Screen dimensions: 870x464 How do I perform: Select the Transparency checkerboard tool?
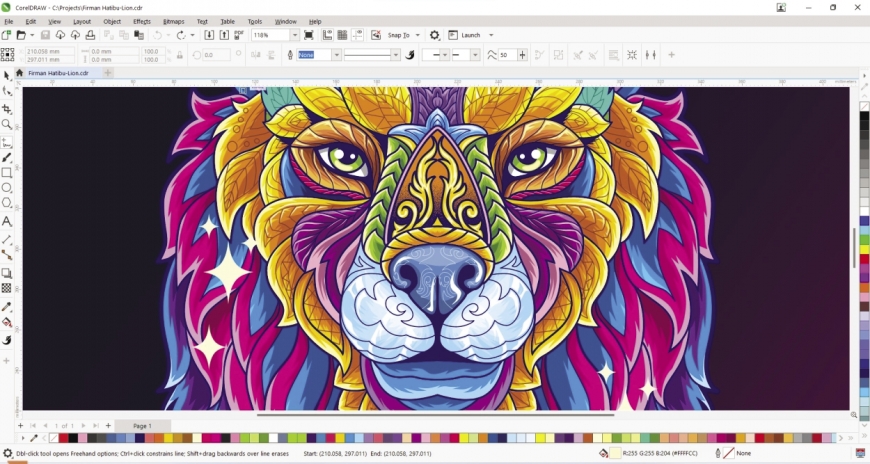click(7, 288)
